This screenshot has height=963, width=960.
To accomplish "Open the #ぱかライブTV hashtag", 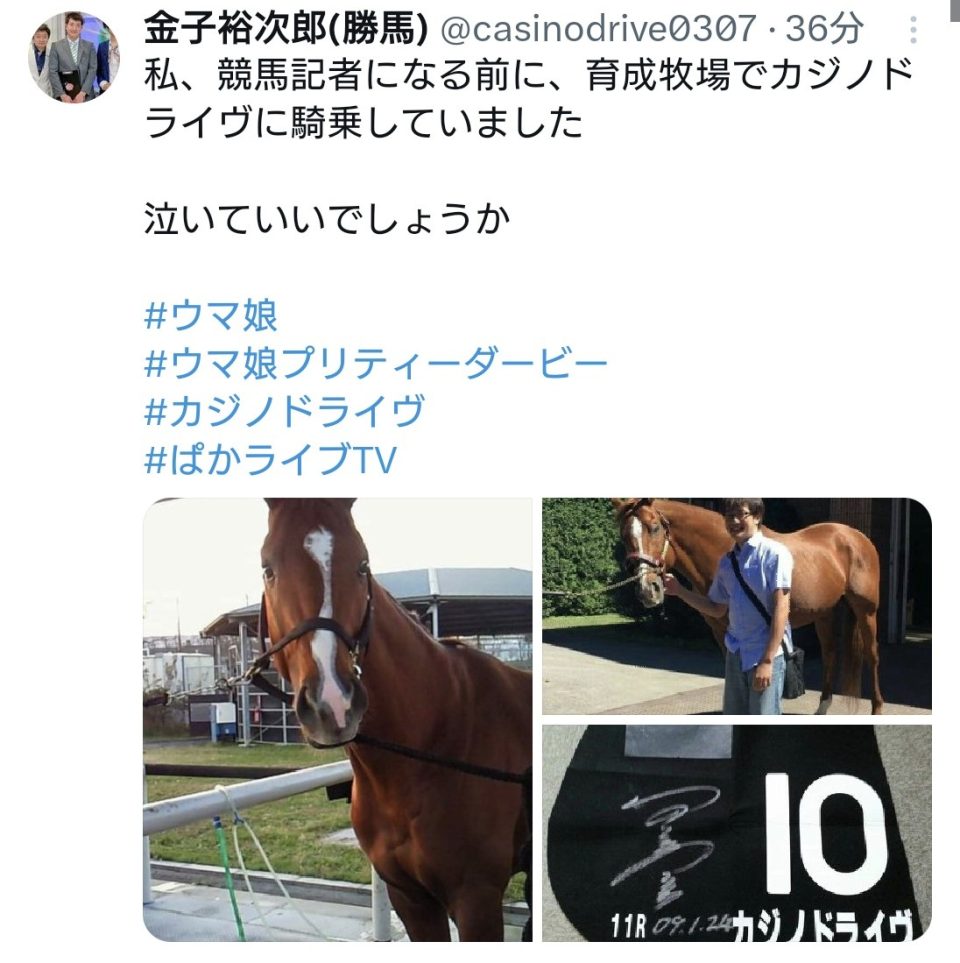I will (x=270, y=459).
